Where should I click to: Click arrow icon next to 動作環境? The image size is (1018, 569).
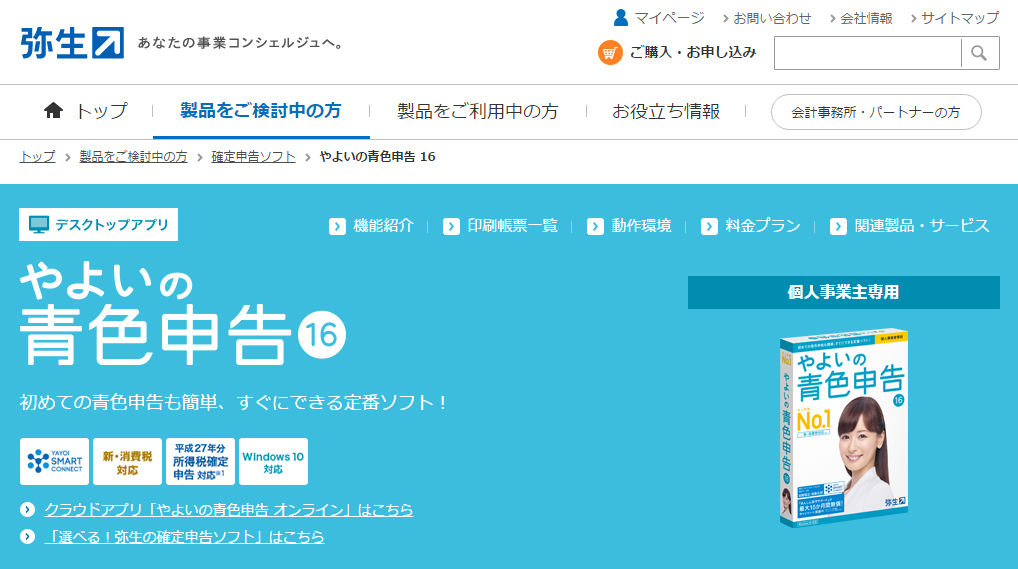(x=595, y=226)
